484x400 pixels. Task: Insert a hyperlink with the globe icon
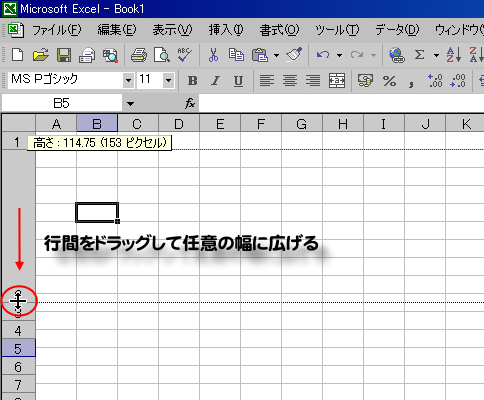click(397, 55)
